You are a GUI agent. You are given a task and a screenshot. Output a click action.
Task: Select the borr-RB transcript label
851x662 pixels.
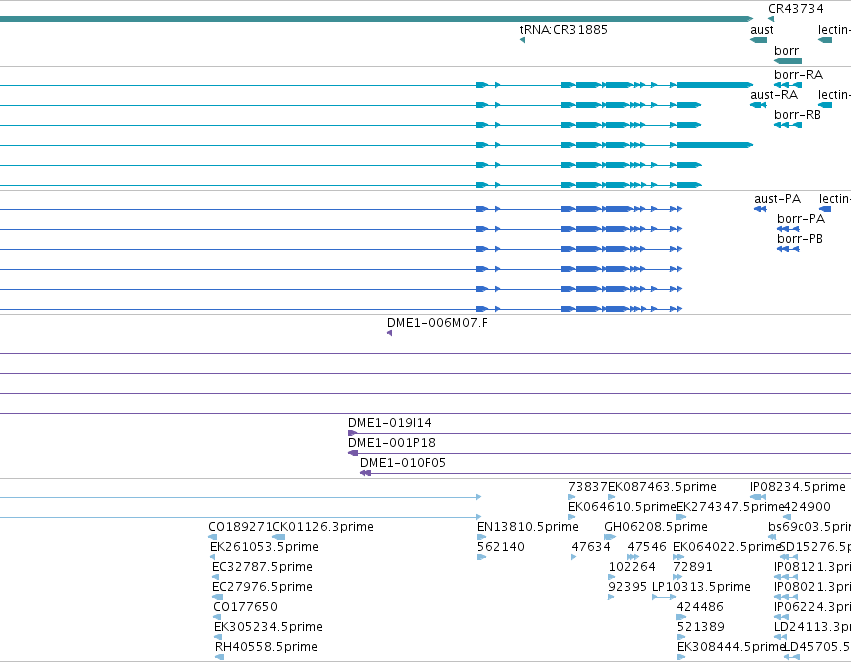click(x=797, y=114)
